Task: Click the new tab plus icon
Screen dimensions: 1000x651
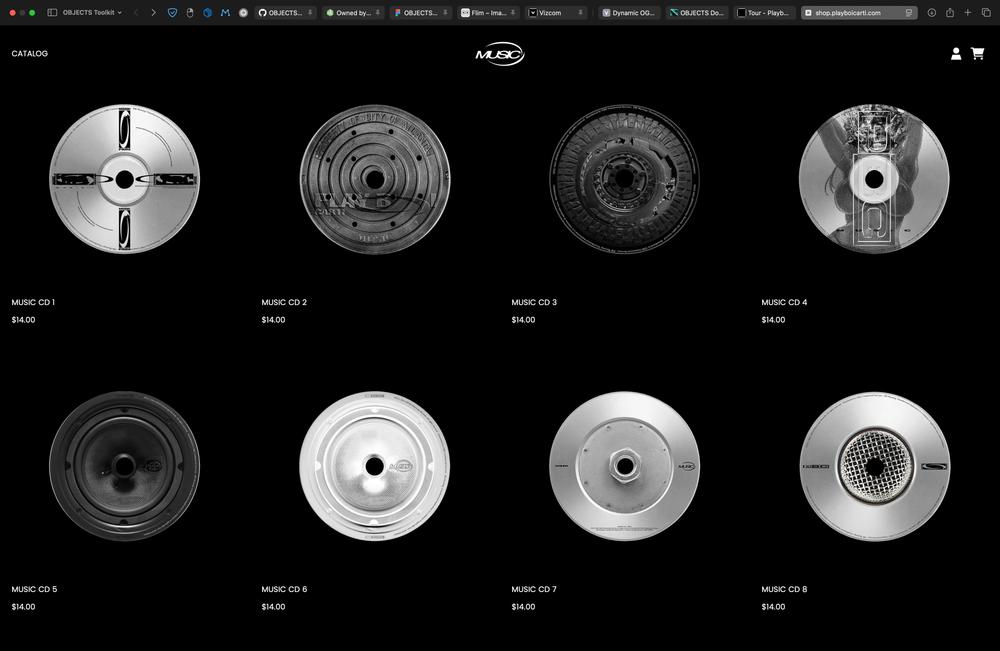Action: pos(968,13)
